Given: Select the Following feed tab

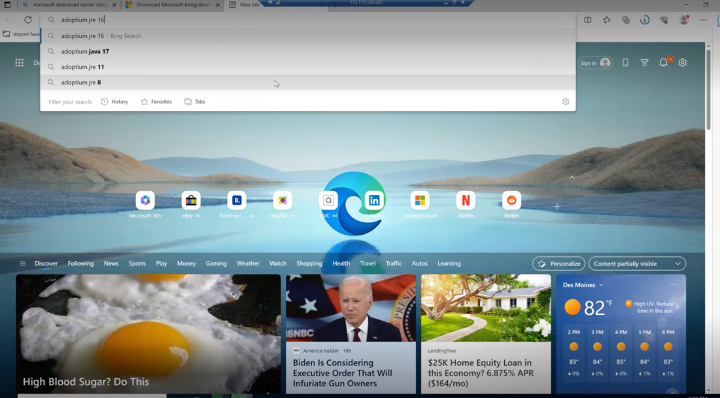Looking at the screenshot, I should pos(80,263).
